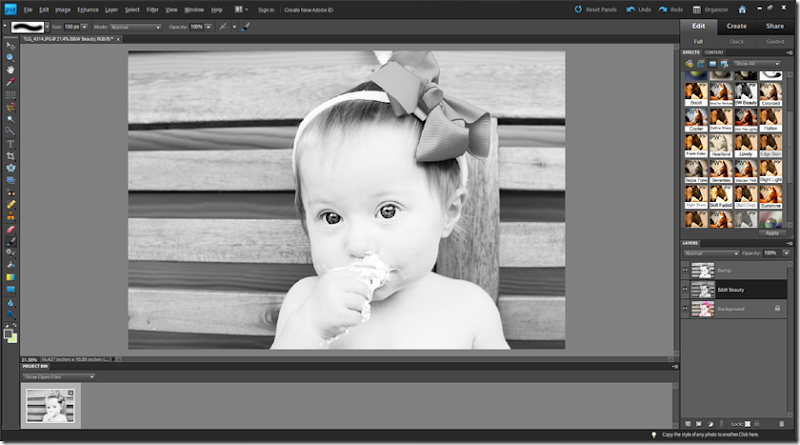Choose the Crop tool
Image resolution: width=800 pixels, height=445 pixels.
click(11, 155)
